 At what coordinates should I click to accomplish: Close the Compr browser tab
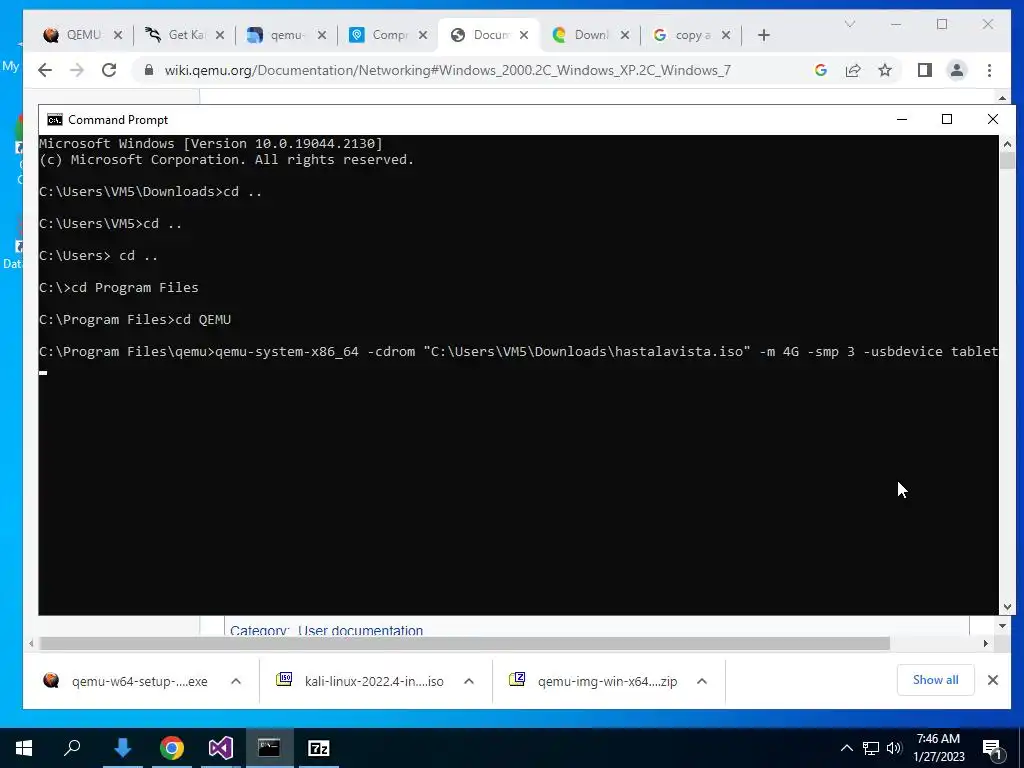(423, 35)
